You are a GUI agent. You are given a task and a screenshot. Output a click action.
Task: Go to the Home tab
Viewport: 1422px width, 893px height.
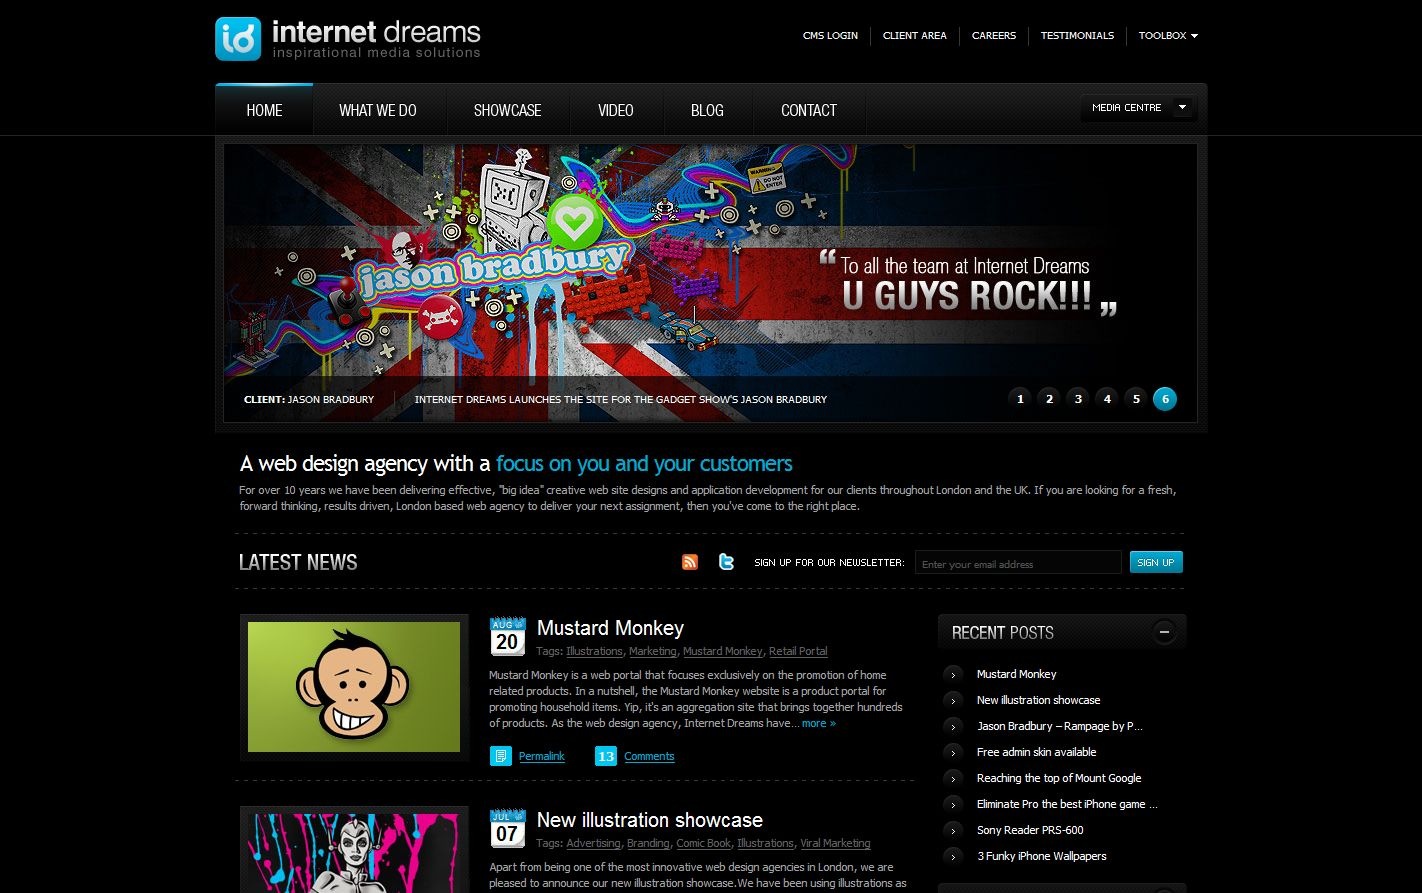264,110
